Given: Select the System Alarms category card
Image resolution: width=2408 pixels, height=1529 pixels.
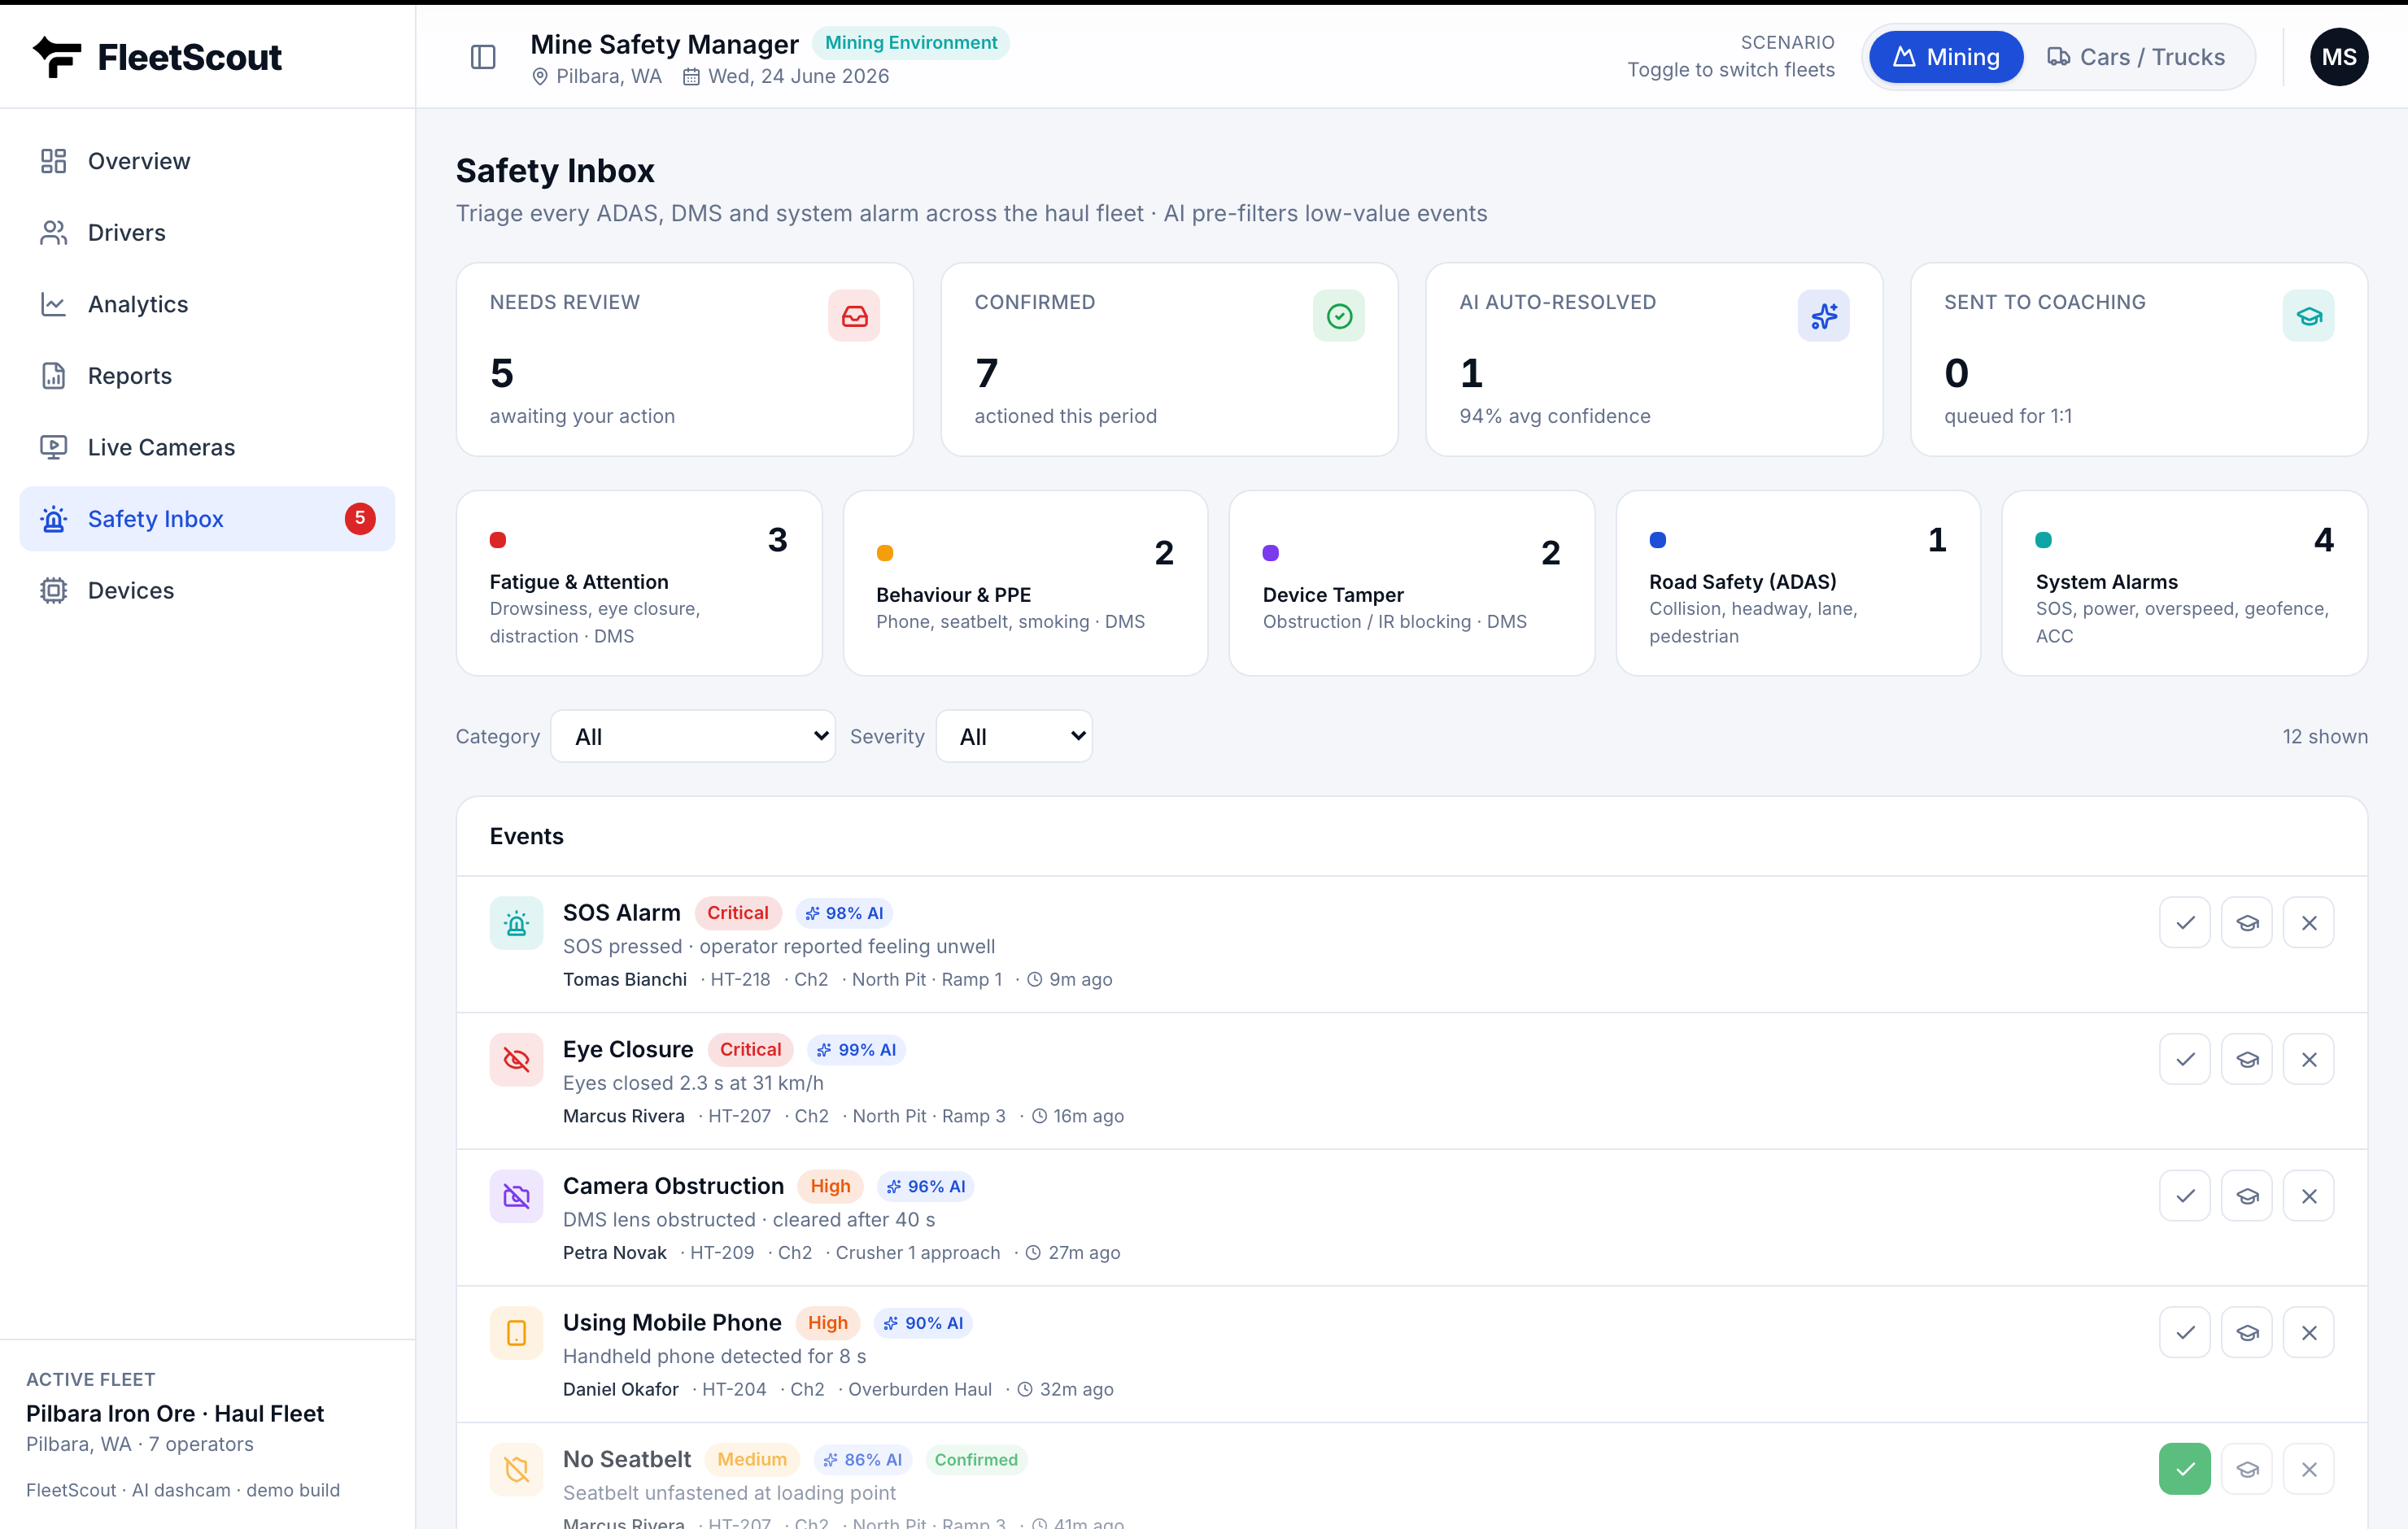Looking at the screenshot, I should pyautogui.click(x=2184, y=583).
